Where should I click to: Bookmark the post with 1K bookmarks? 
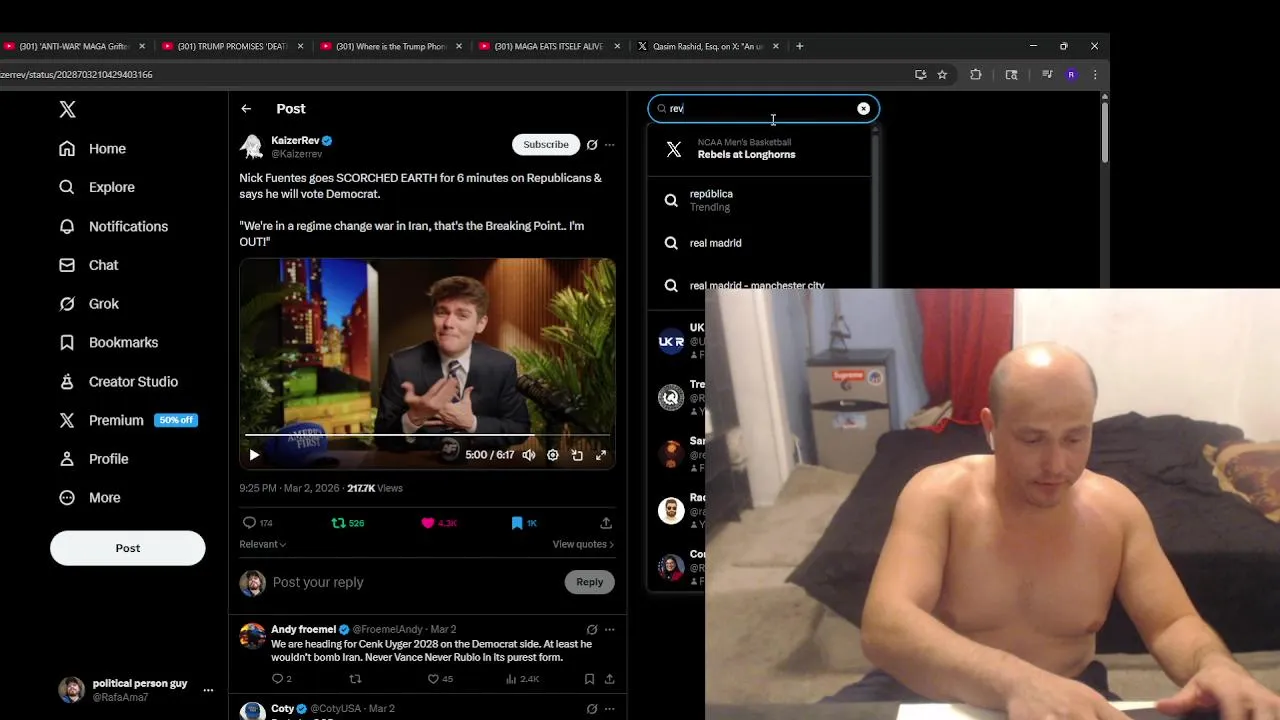(524, 523)
